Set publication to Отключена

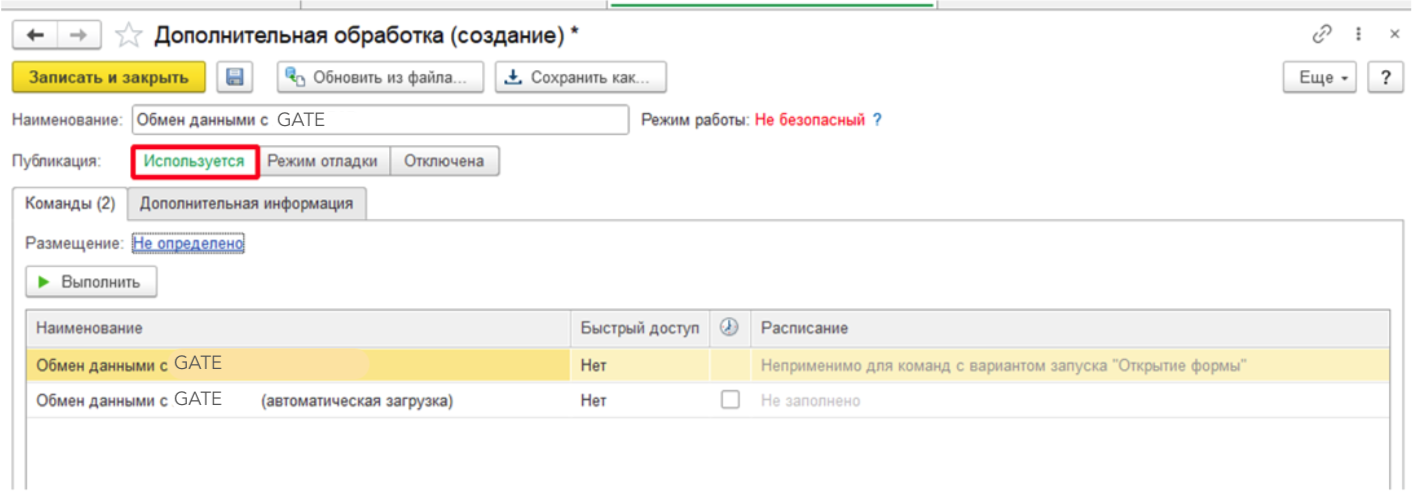[443, 161]
